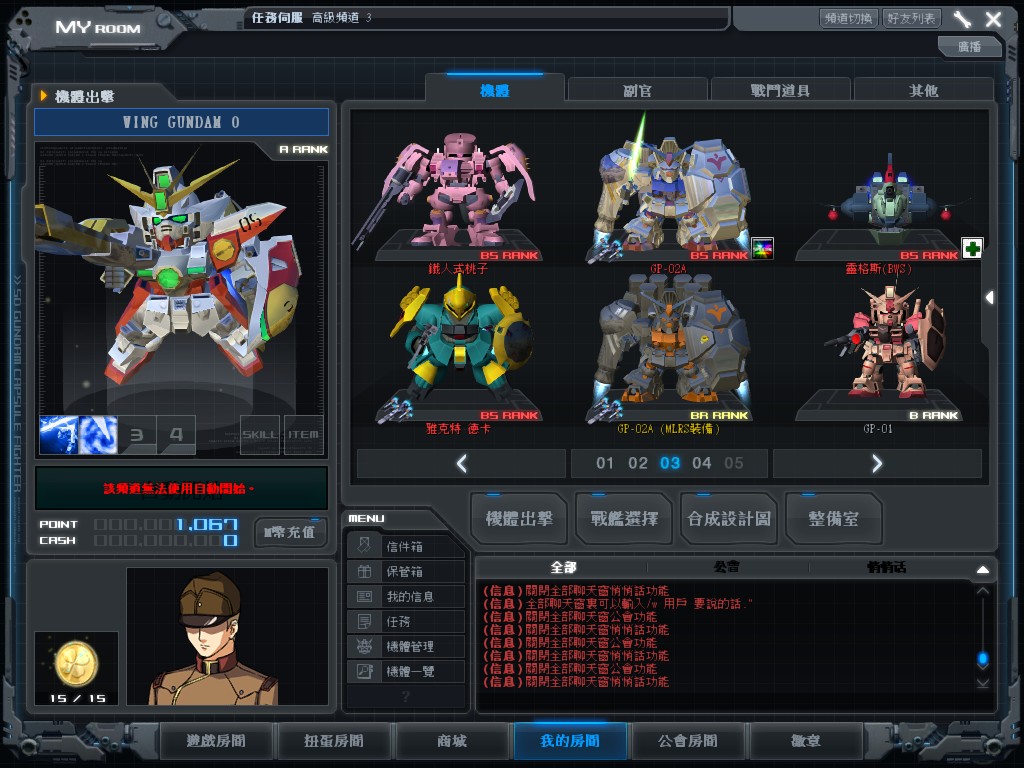Image resolution: width=1024 pixels, height=768 pixels.
Task: Show 公會 chat tab
Action: [727, 567]
